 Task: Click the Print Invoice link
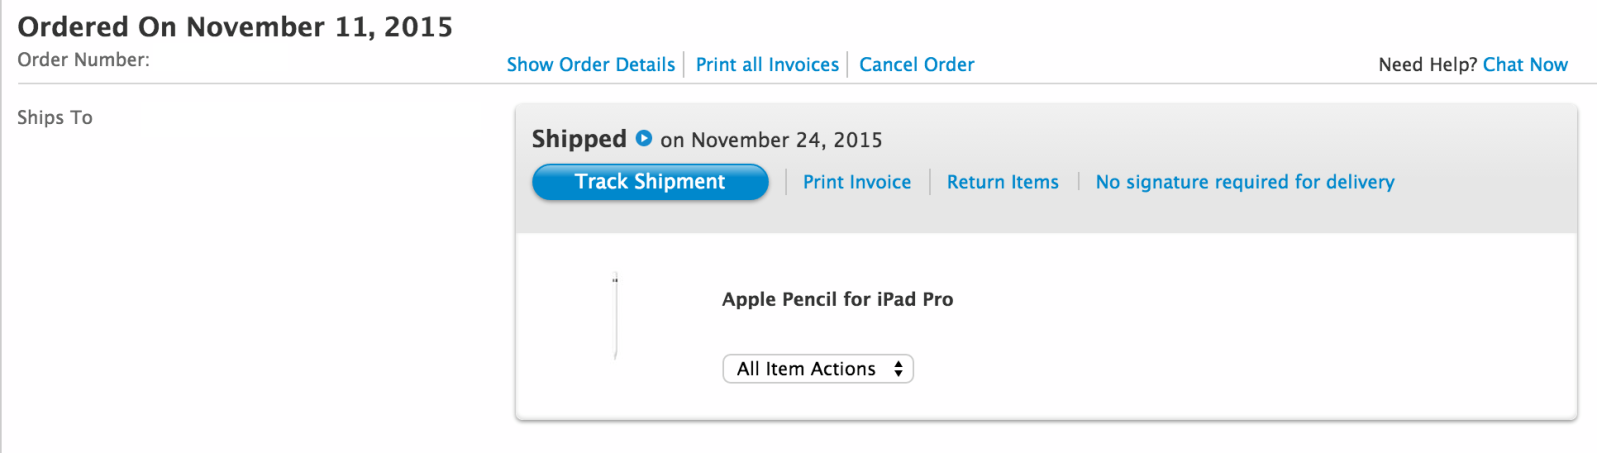[857, 182]
